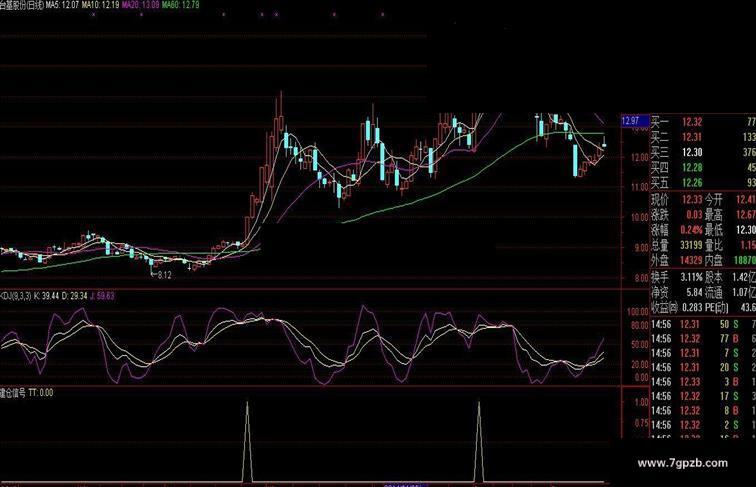Viewport: 756px width, 487px height.
Task: Select the 买三 row price 12.30
Action: (x=692, y=152)
